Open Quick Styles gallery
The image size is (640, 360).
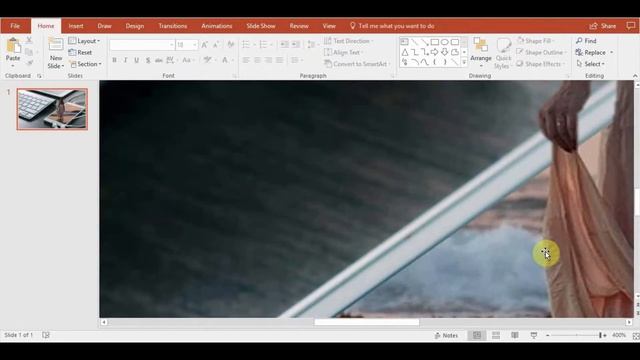[503, 53]
